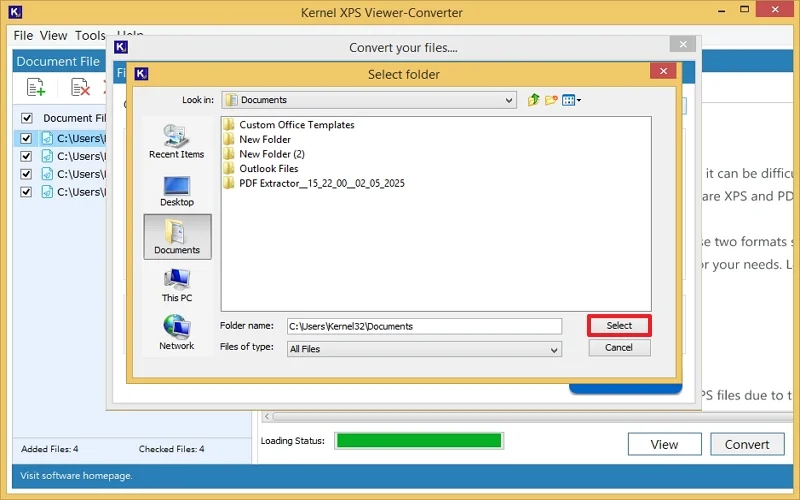Uncheck the second C:\Users file checkbox
The image size is (800, 500).
pos(26,156)
